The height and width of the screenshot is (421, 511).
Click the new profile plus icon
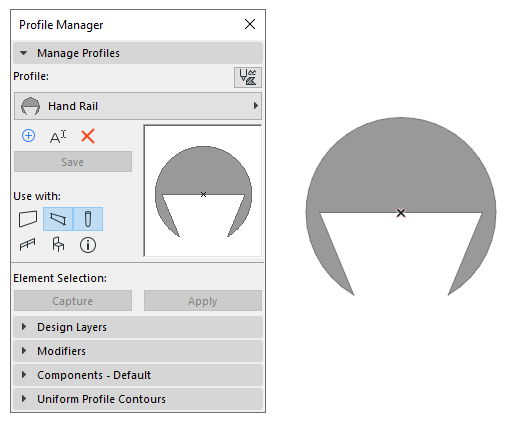click(x=28, y=136)
